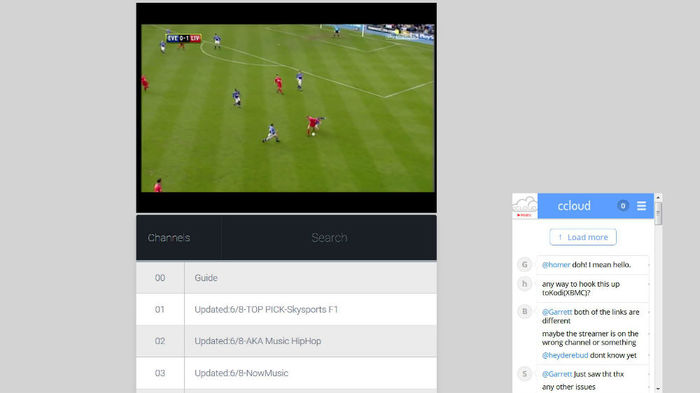Open the ccloud chat hamburger menu
700x393 pixels.
pyautogui.click(x=641, y=206)
